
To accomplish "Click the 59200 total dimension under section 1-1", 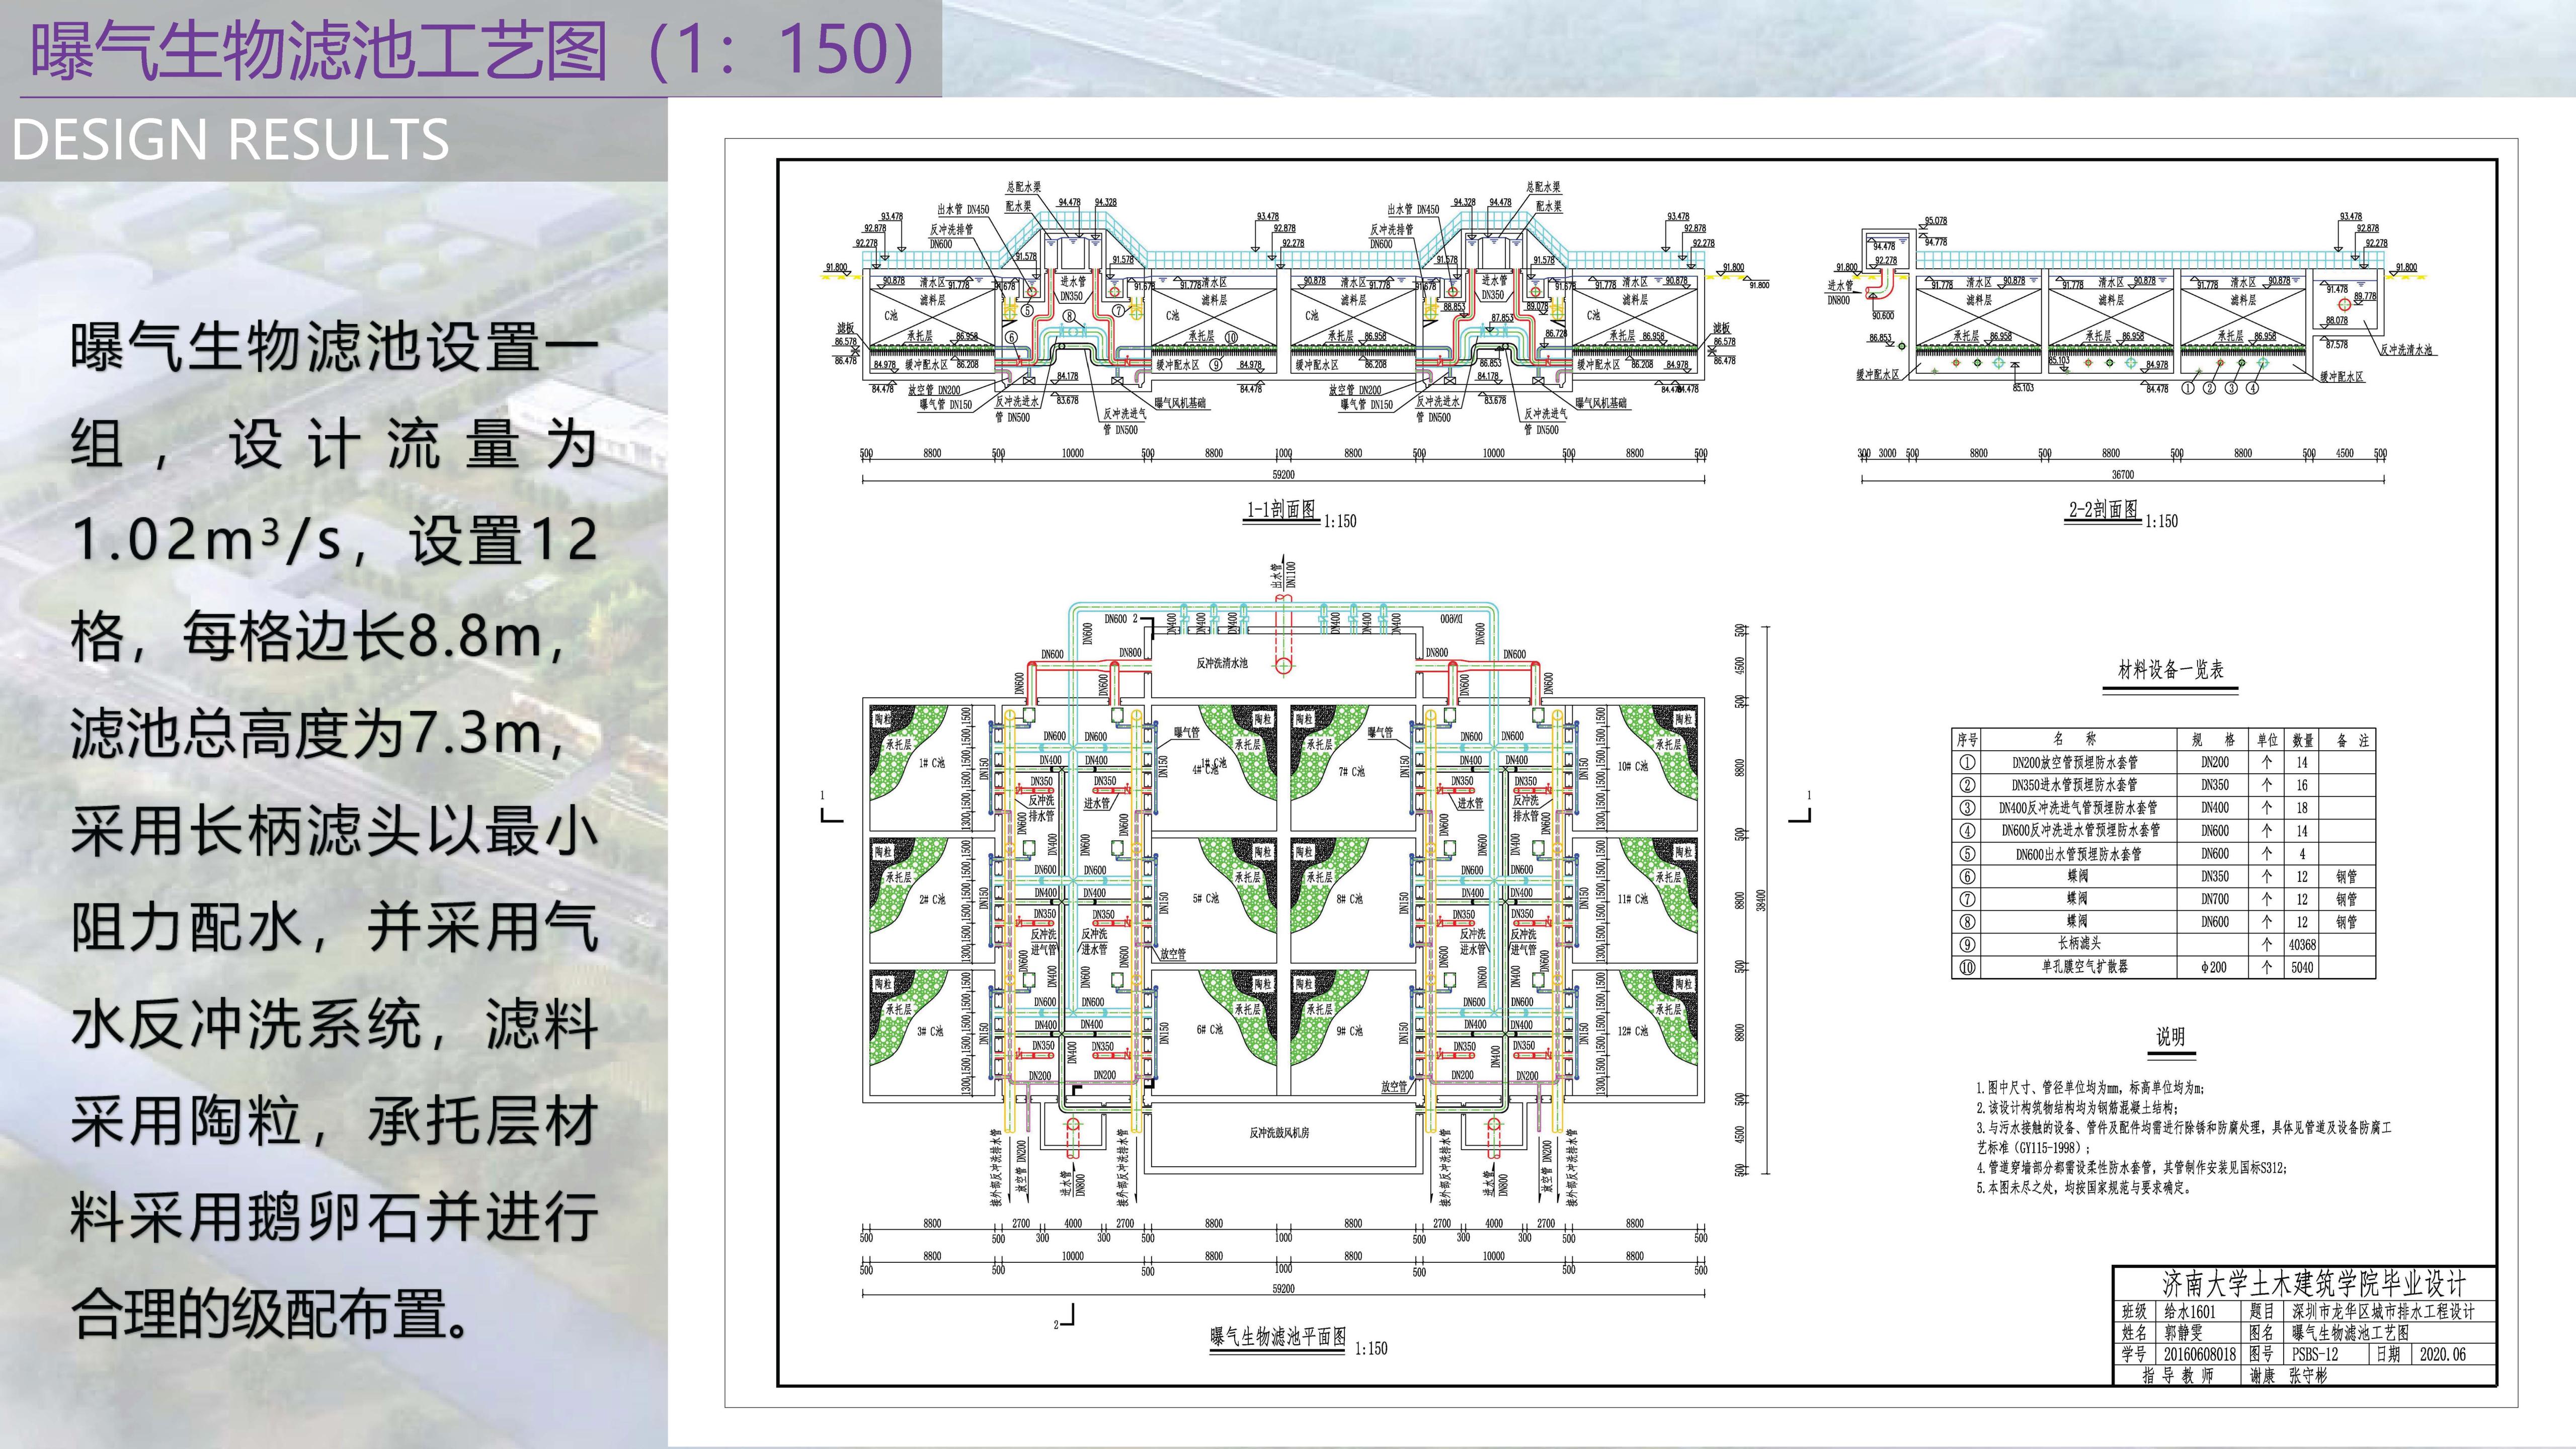I will 1283,475.
